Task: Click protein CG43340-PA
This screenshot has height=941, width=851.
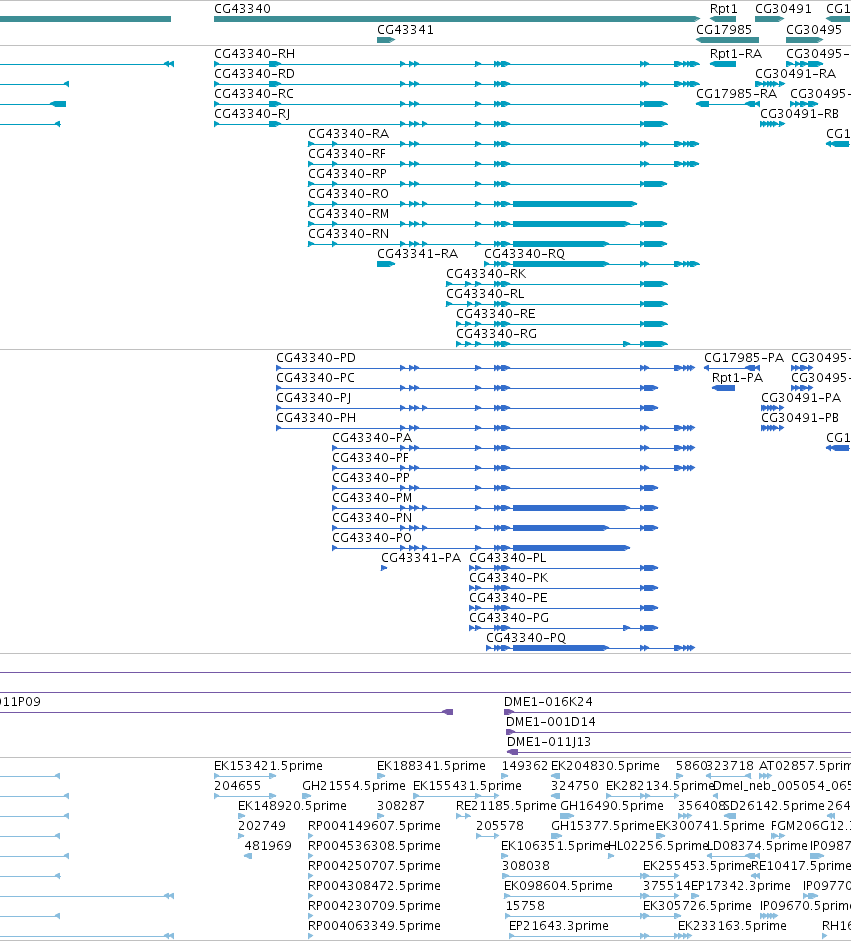Action: pyautogui.click(x=372, y=438)
